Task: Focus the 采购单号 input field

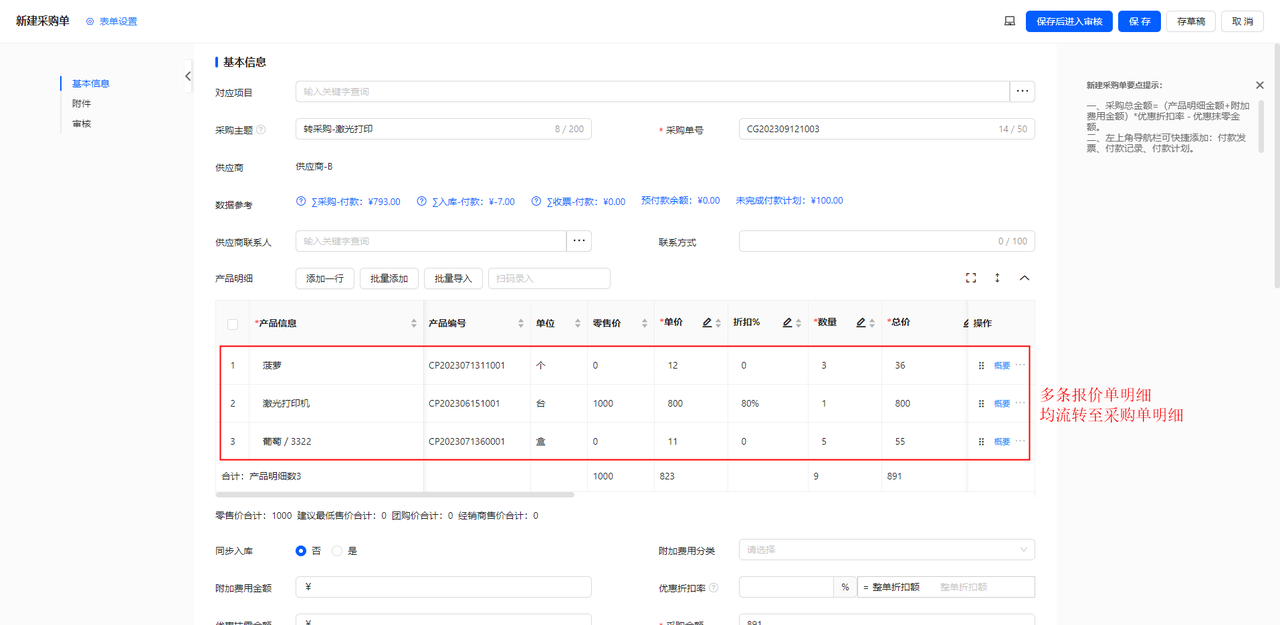Action: pos(887,129)
